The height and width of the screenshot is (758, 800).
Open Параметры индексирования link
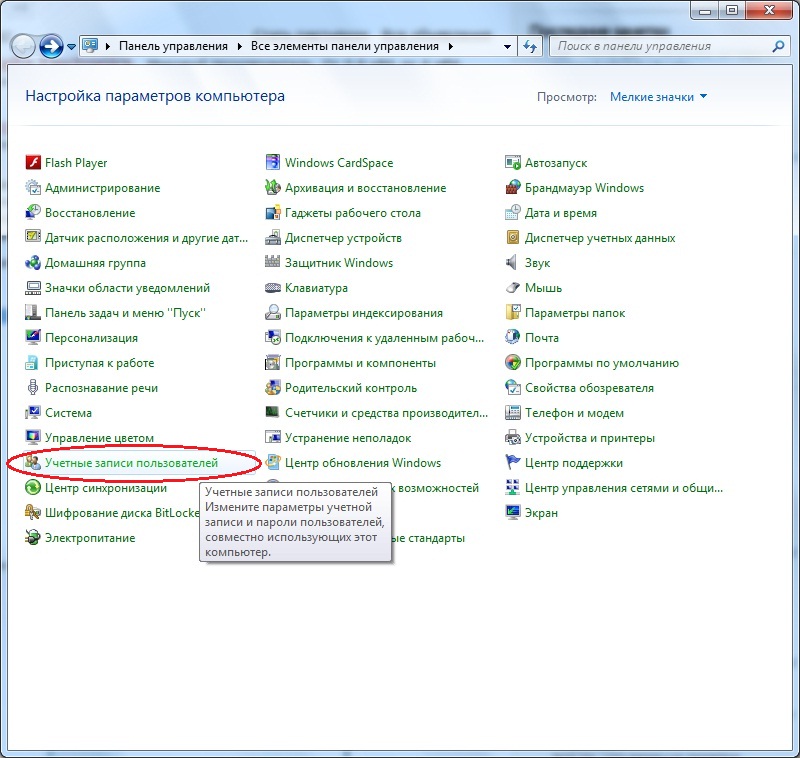tap(364, 313)
